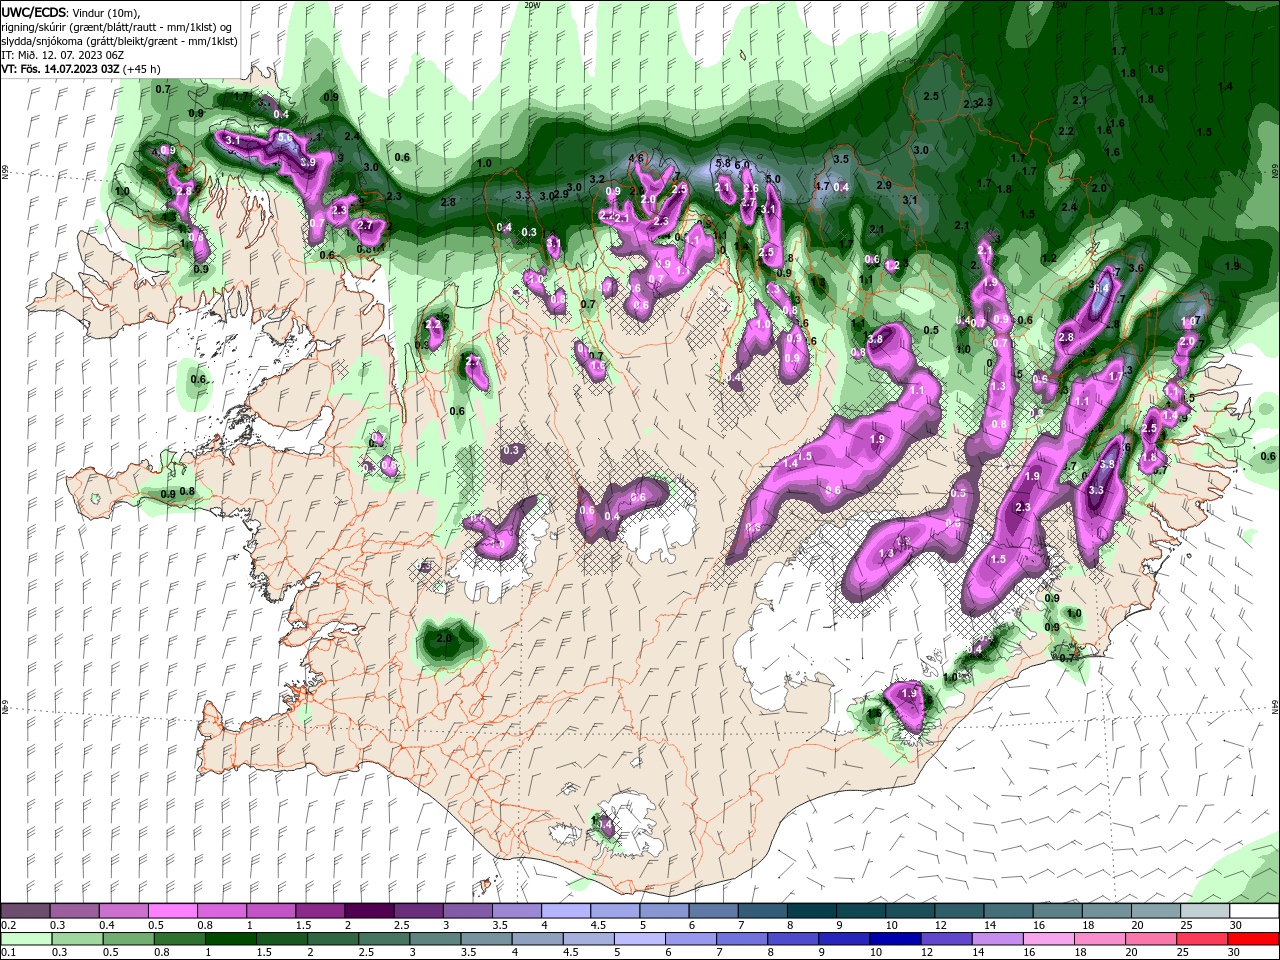Click the '(+45 h)' forecast offset text
This screenshot has height=960, width=1280.
141,69
